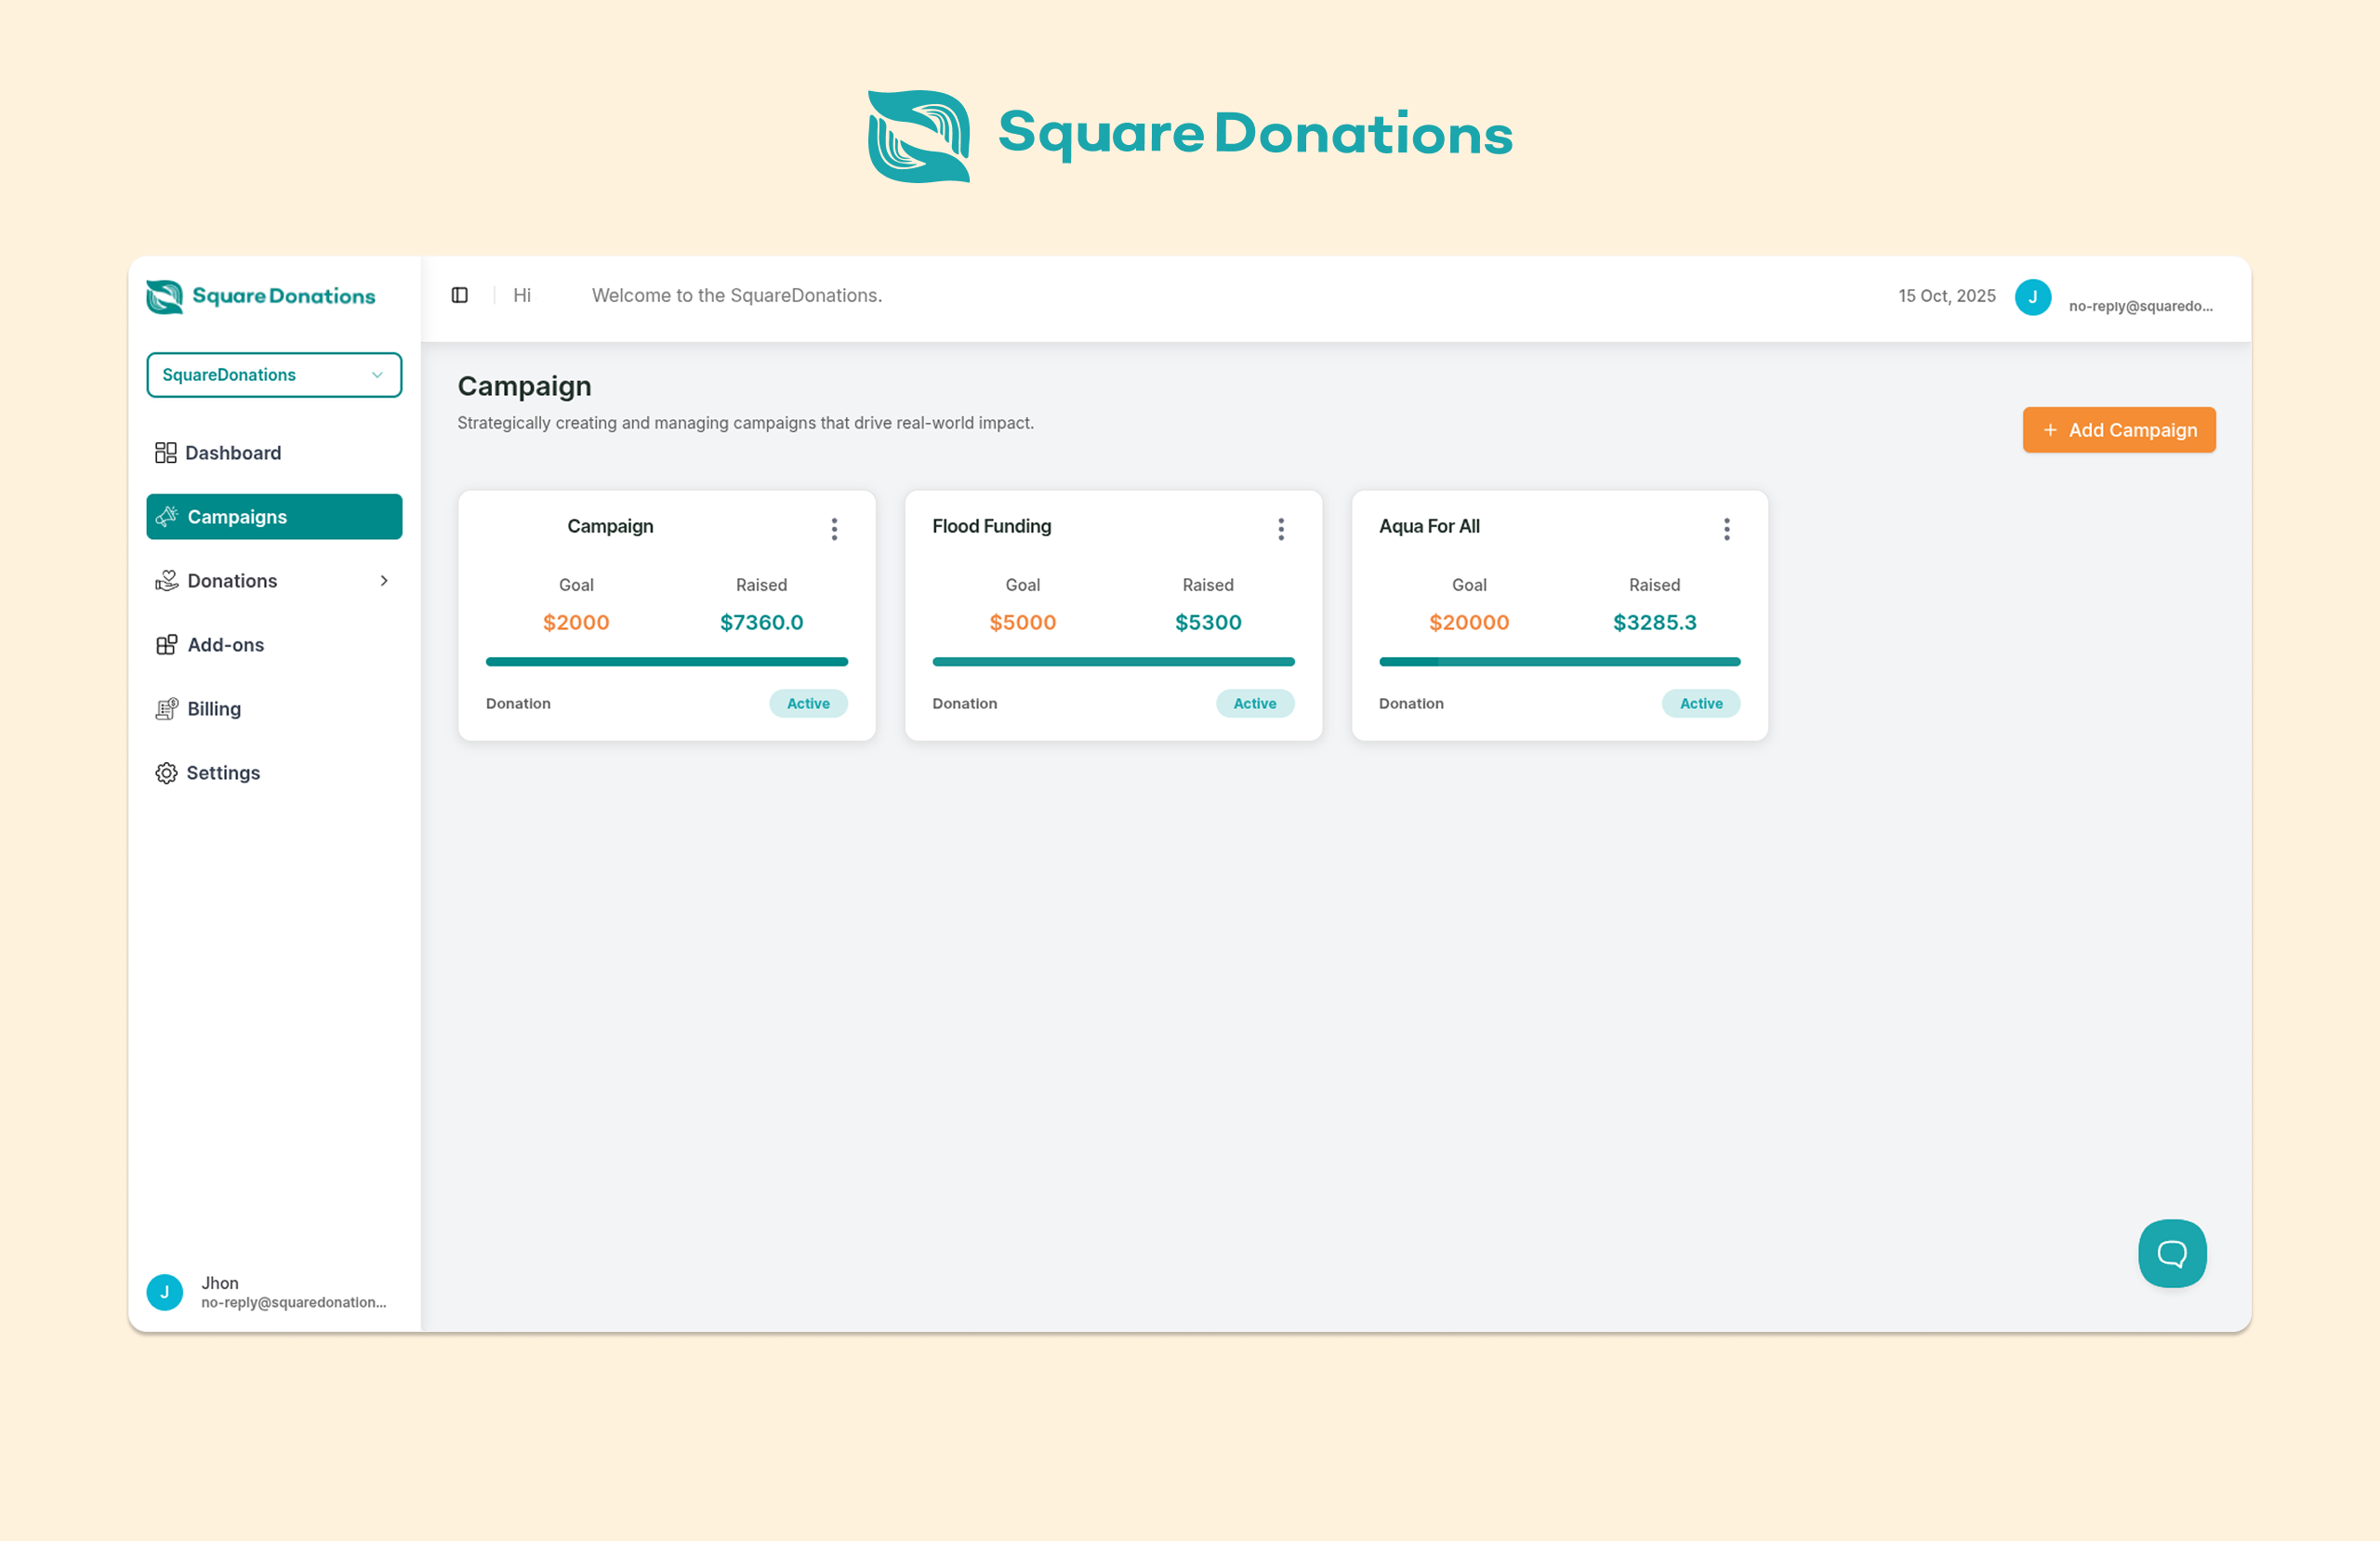
Task: Toggle the sidebar collapse icon
Action: 460,295
